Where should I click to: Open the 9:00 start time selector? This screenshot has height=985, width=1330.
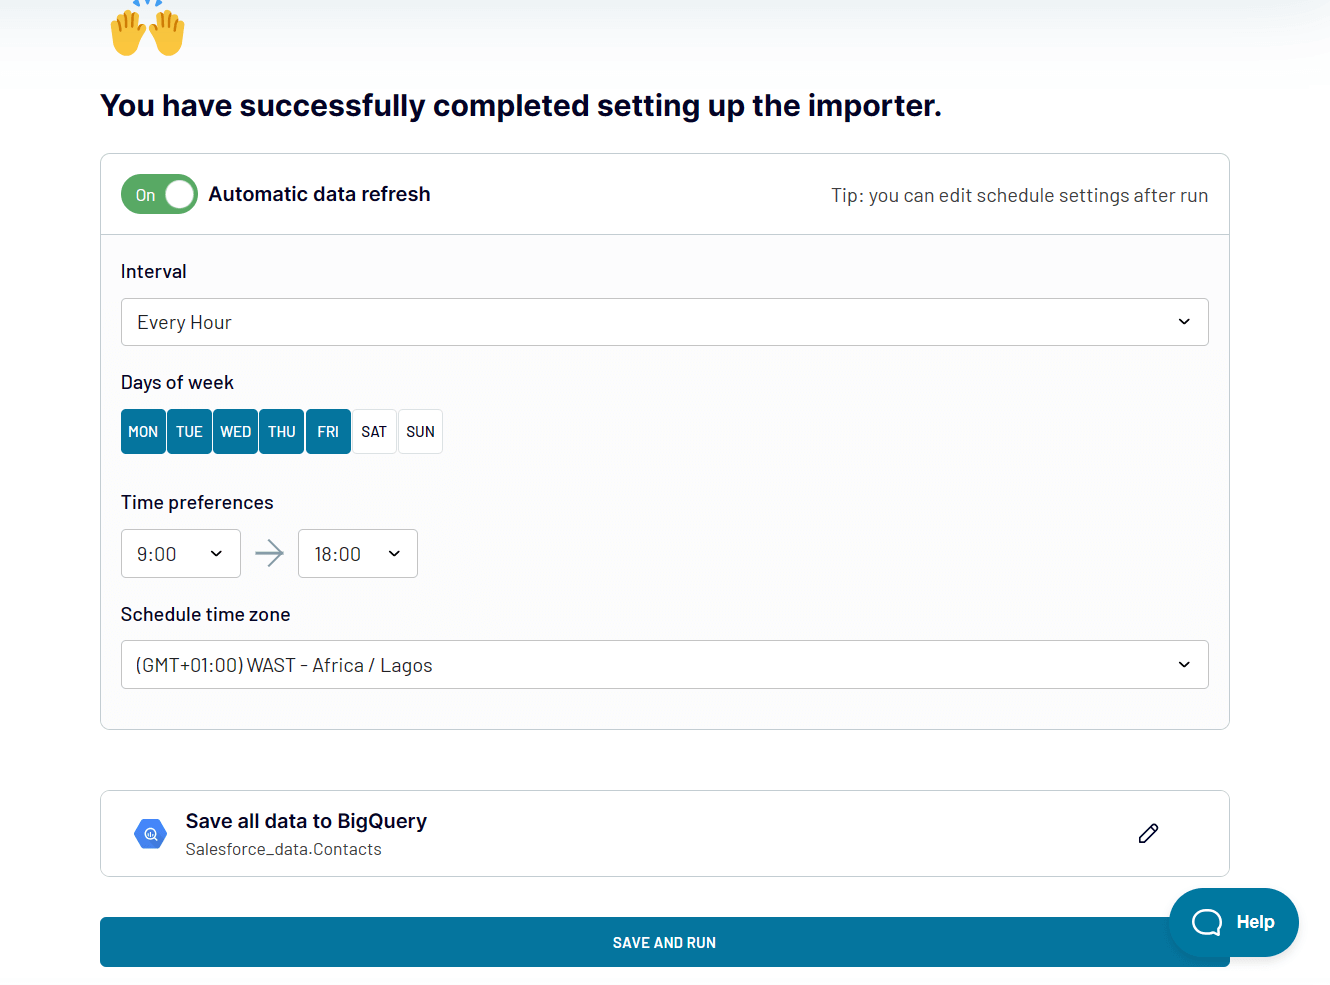click(180, 553)
